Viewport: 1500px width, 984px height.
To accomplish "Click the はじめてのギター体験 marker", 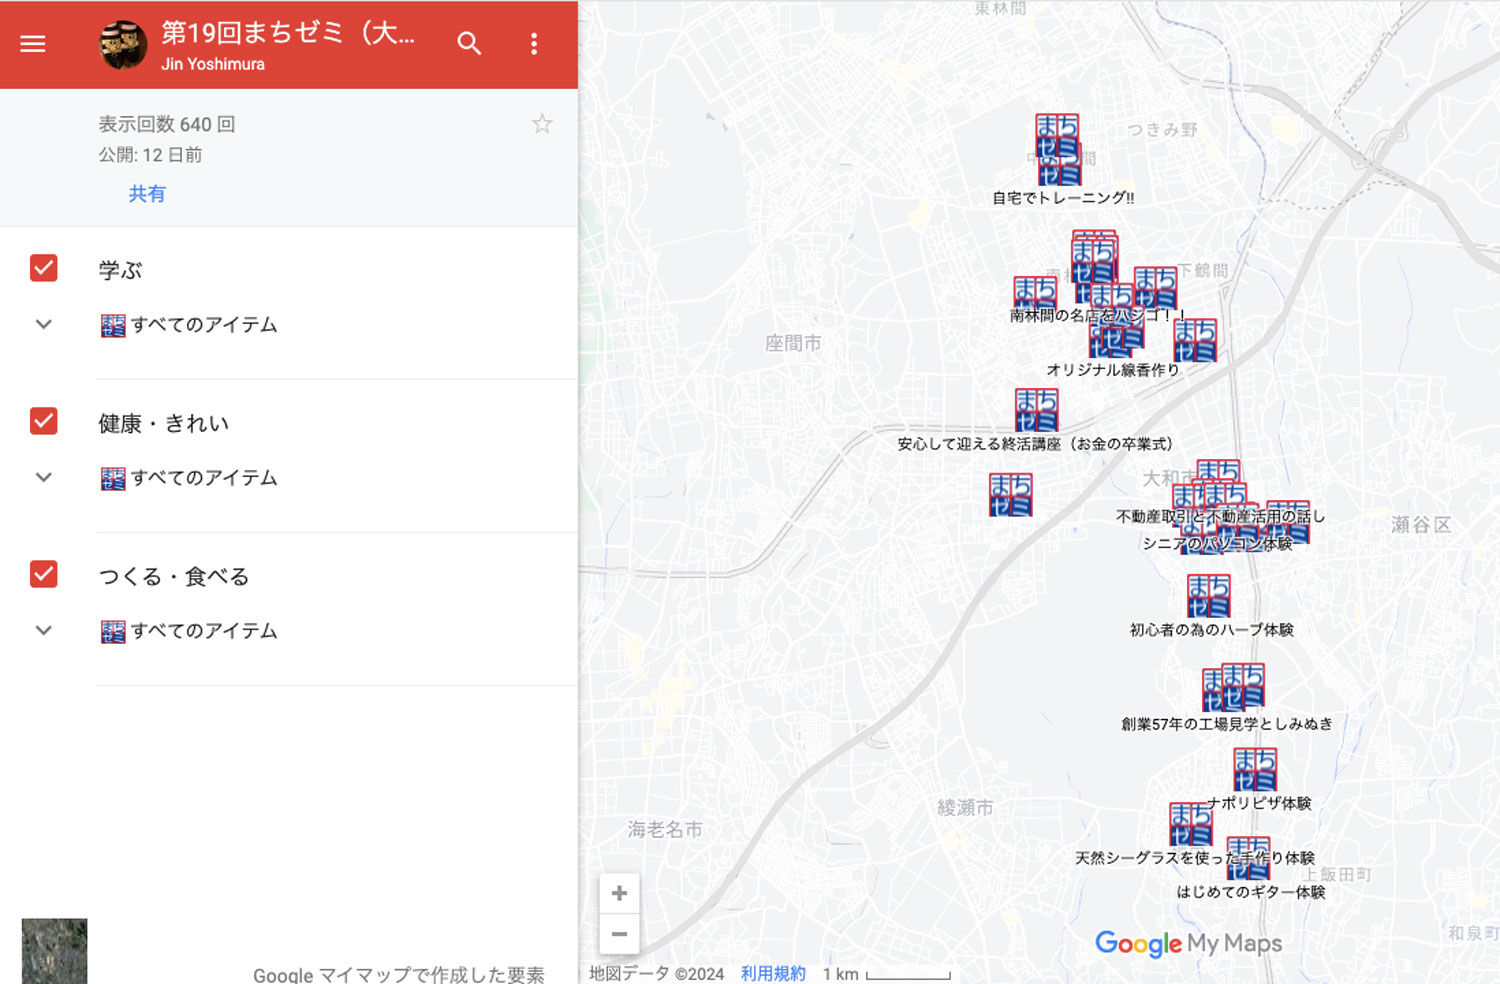I will point(1248,858).
